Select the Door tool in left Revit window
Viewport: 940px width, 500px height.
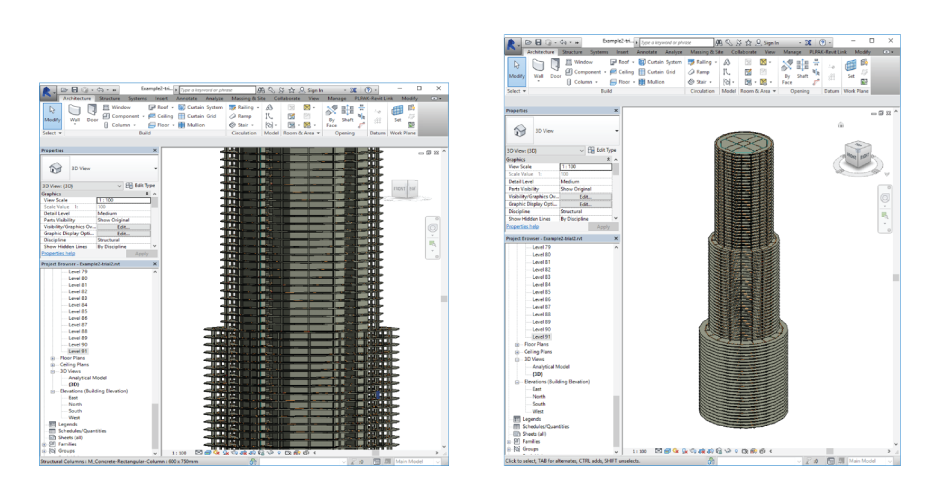(x=92, y=113)
